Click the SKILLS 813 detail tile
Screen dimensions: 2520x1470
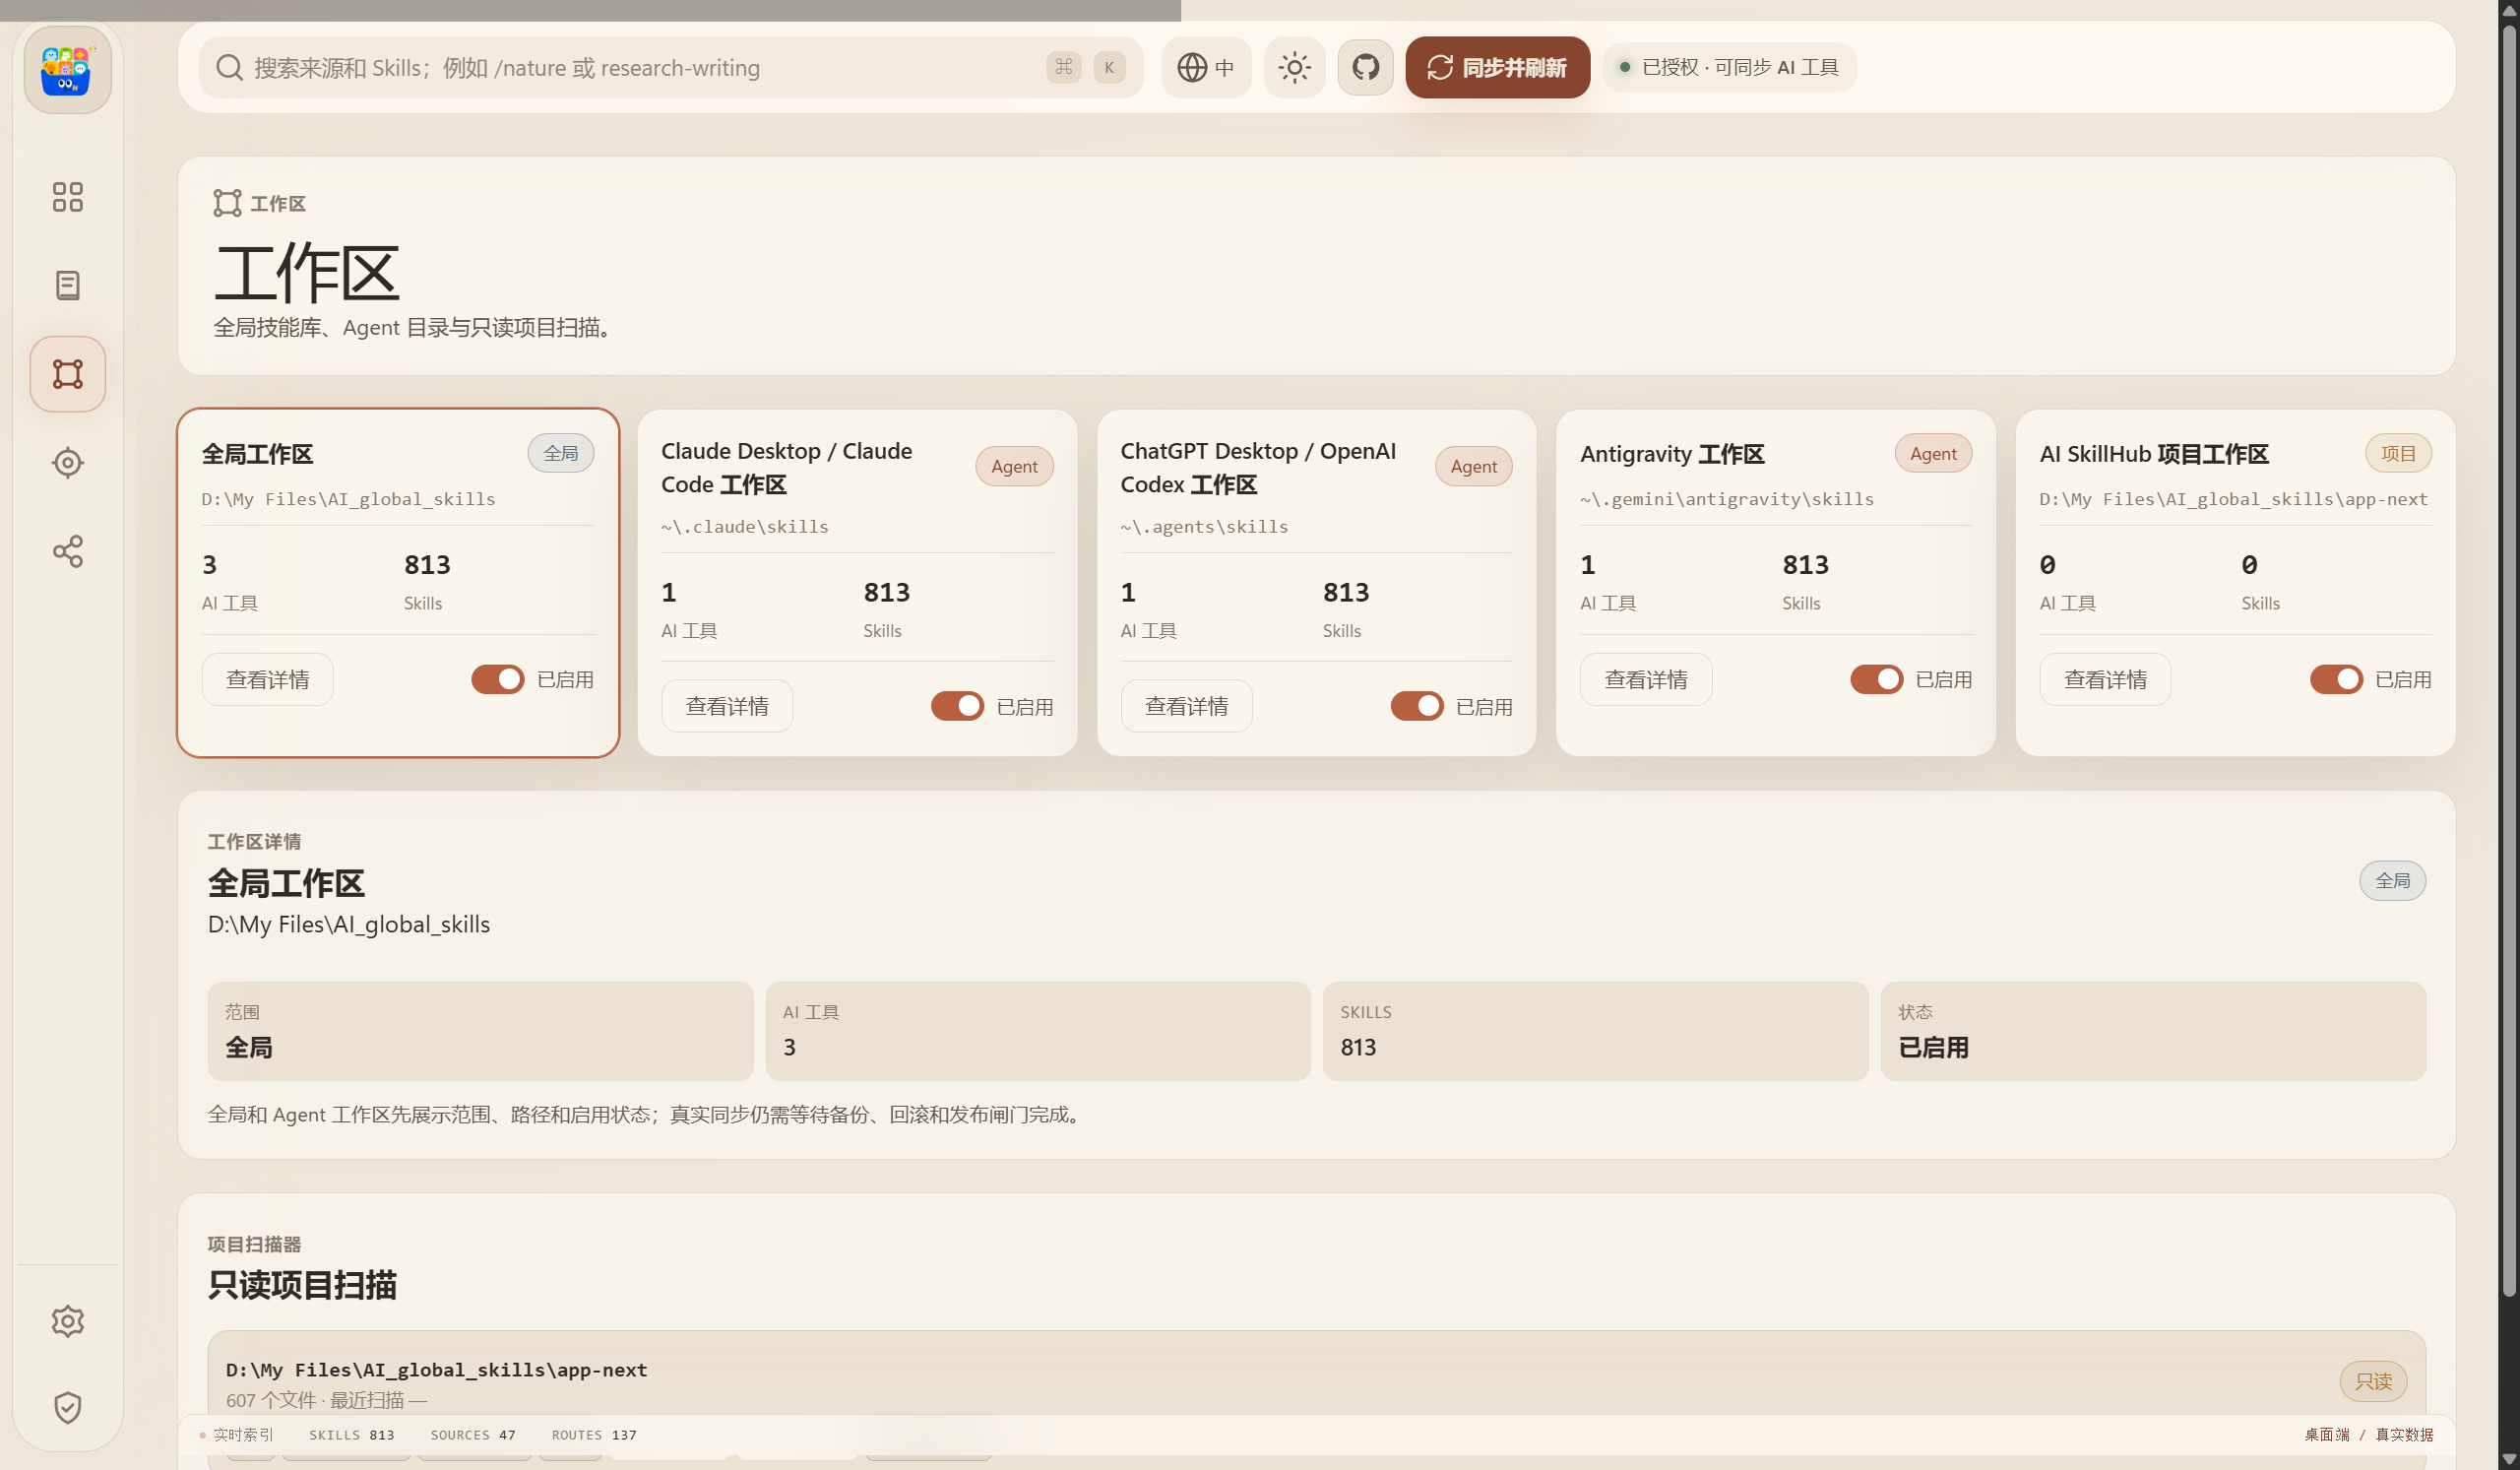(x=1596, y=1031)
